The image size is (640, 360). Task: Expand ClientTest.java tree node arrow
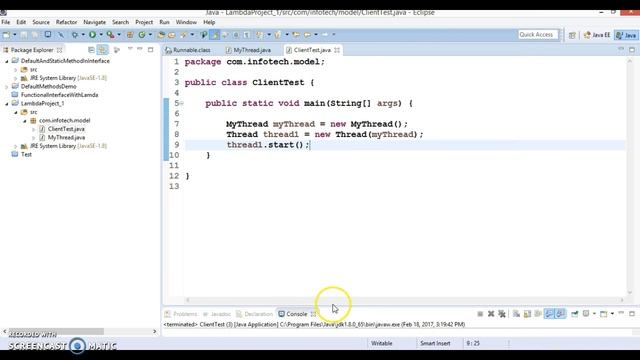tap(33, 129)
